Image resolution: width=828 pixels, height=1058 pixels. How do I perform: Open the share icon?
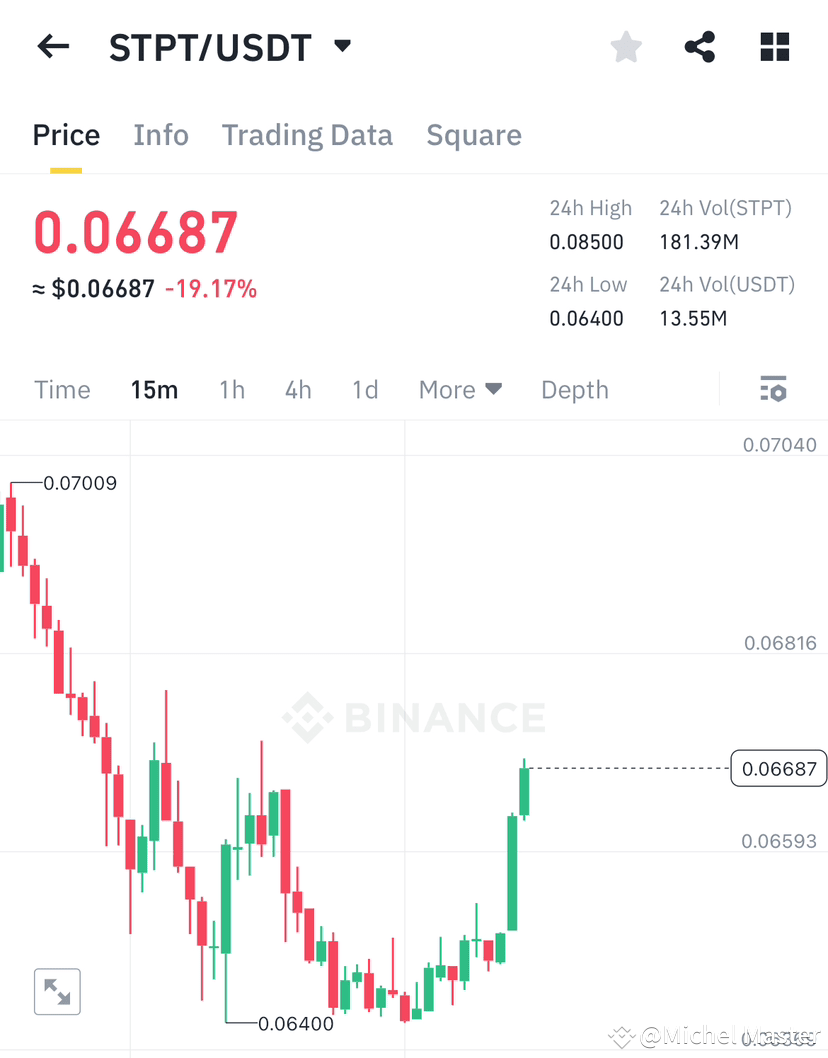[x=700, y=47]
